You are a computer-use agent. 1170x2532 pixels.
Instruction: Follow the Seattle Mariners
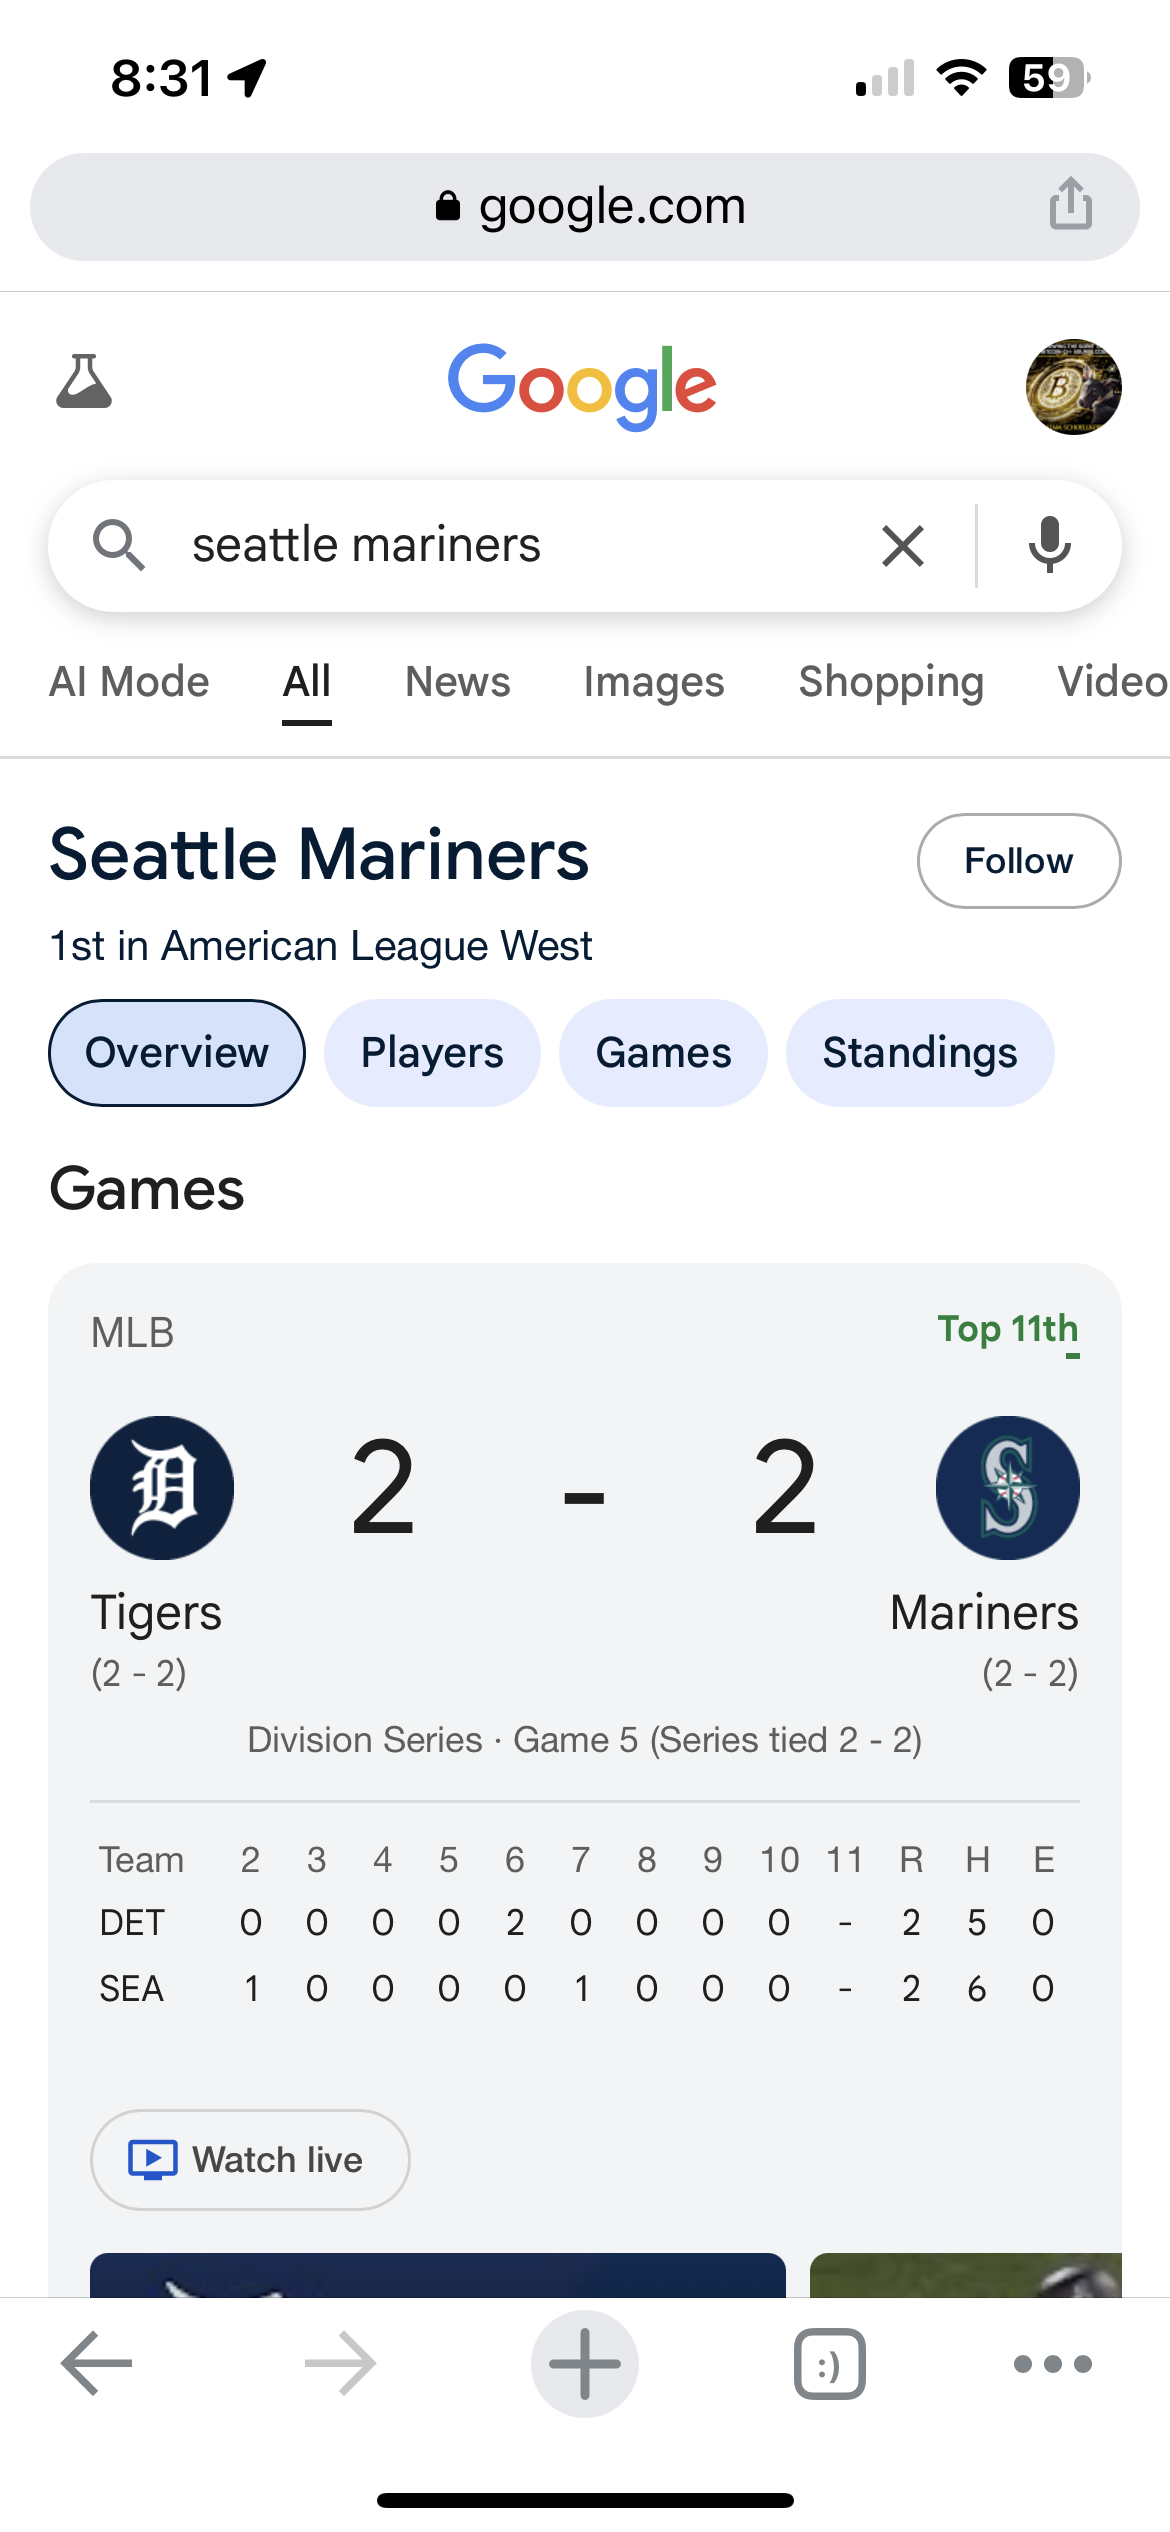1018,861
